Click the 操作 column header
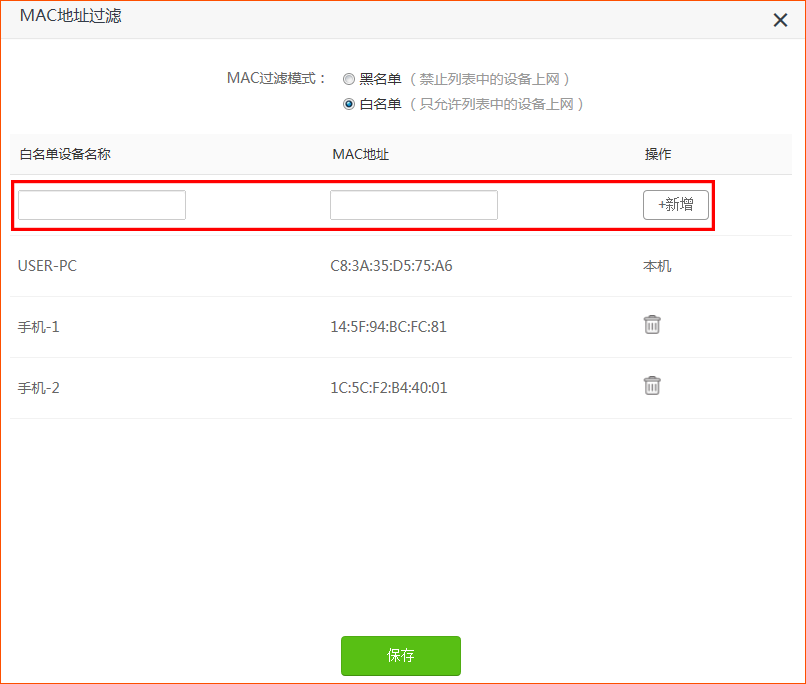Screen dimensions: 806x684 point(657,154)
